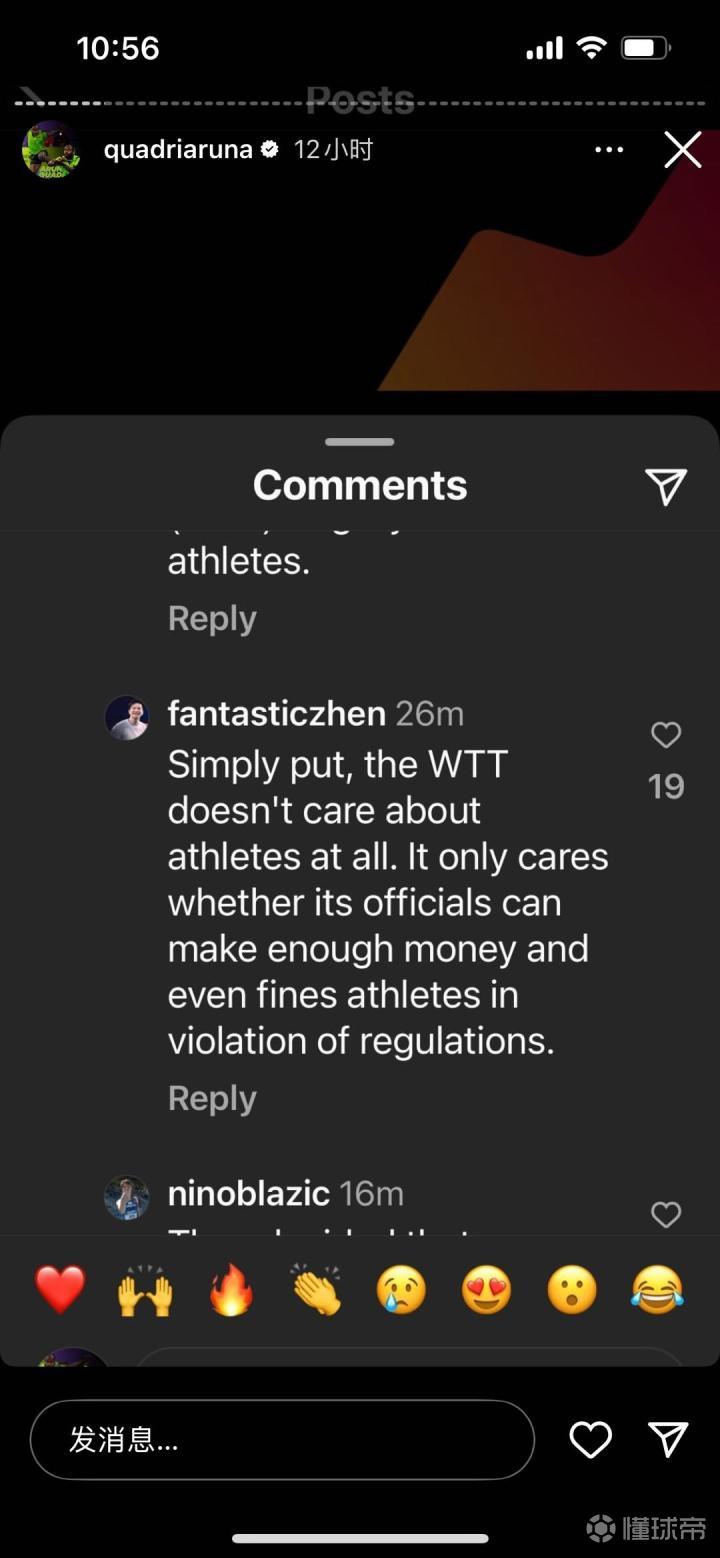Viewport: 720px width, 1558px height.
Task: Close the story with the X
Action: (x=683, y=150)
